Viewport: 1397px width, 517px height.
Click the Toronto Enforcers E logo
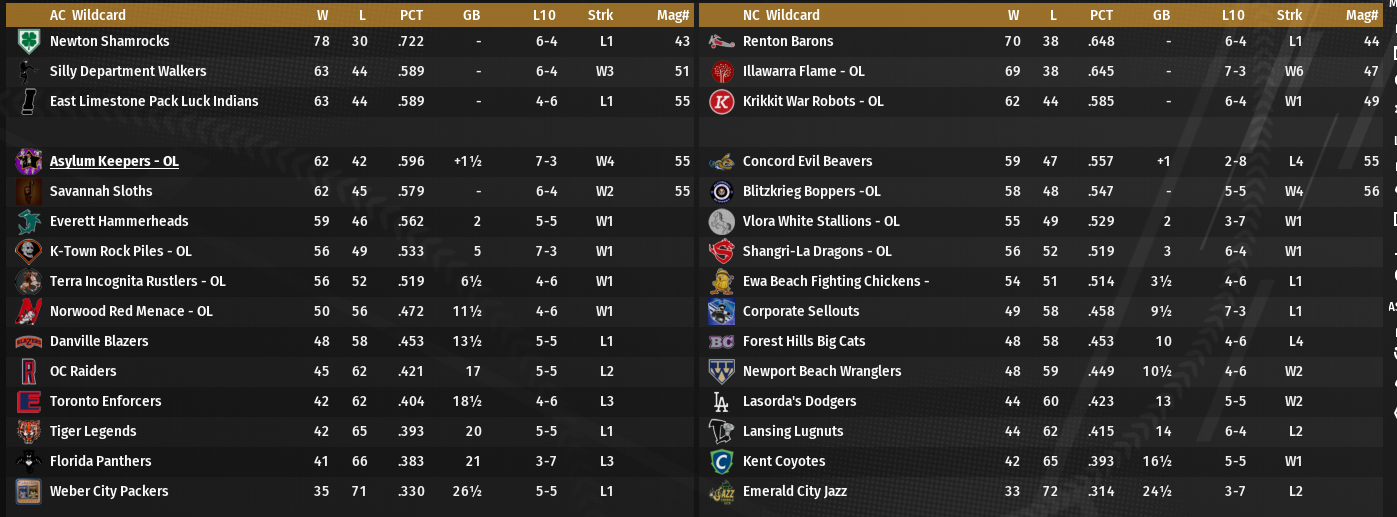coord(28,401)
